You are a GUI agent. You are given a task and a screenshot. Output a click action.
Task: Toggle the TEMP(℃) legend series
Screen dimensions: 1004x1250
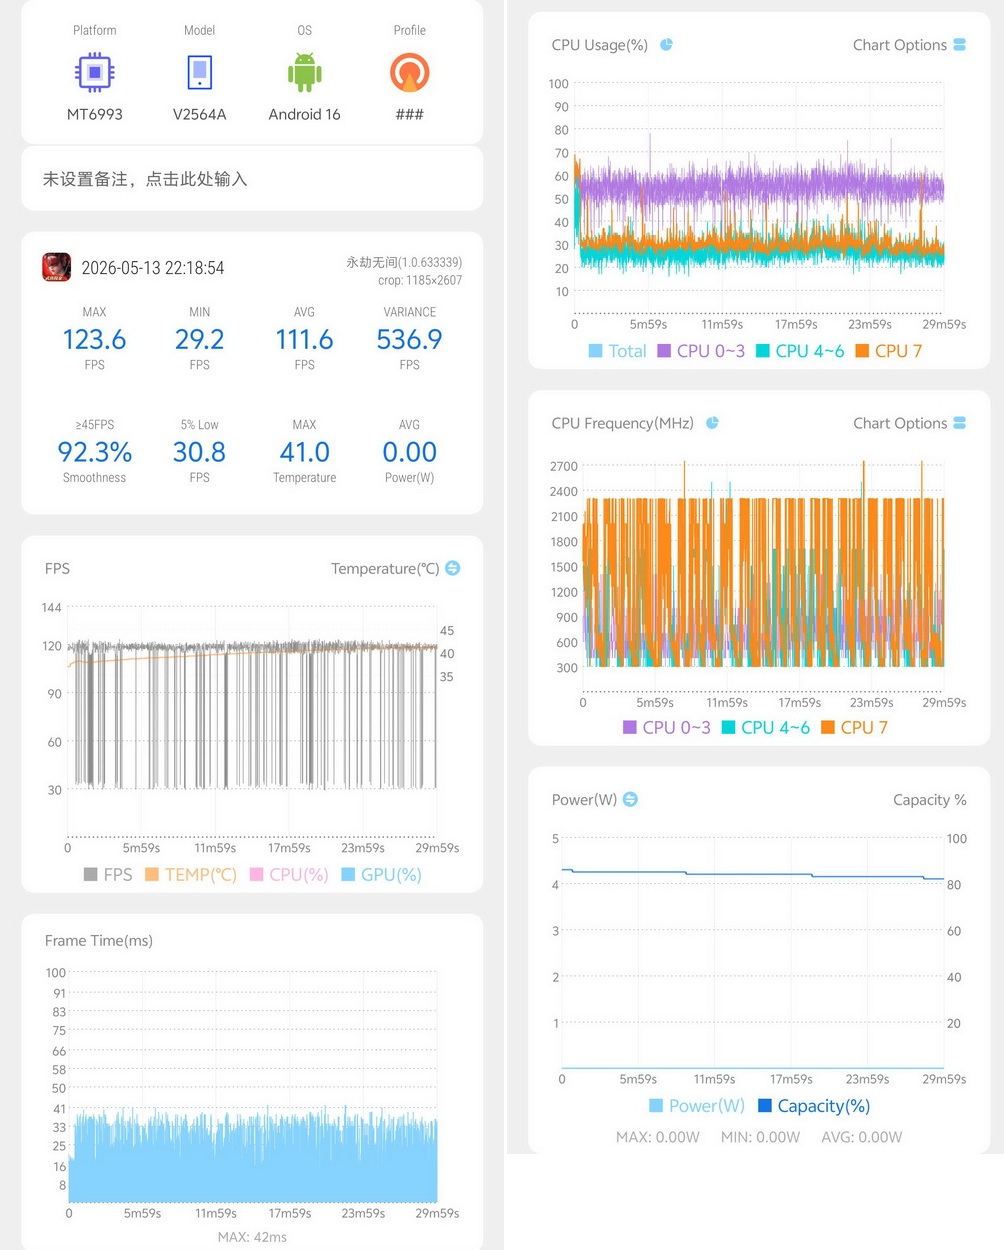coord(191,874)
